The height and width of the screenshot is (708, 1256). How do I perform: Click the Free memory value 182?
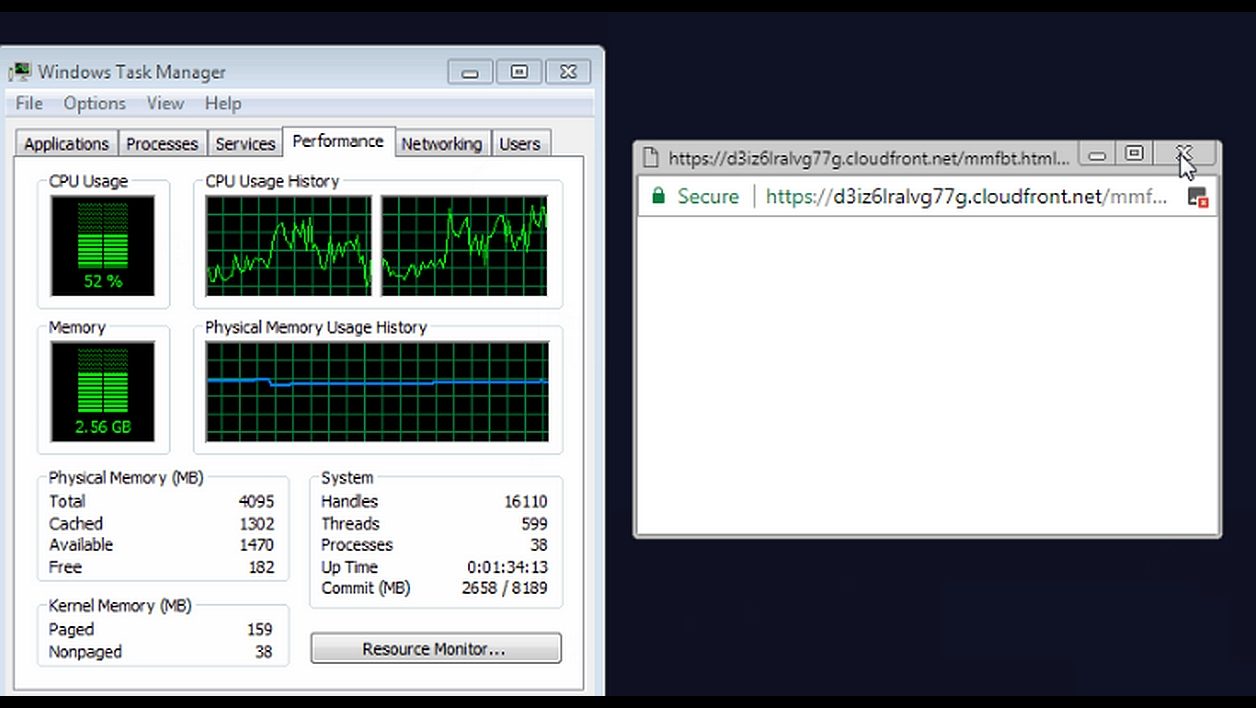(261, 567)
